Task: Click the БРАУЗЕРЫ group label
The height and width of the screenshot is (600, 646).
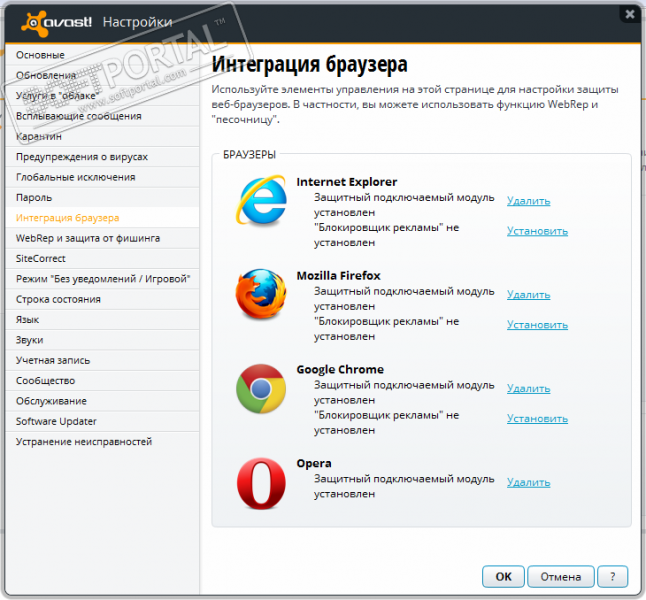Action: pyautogui.click(x=249, y=155)
